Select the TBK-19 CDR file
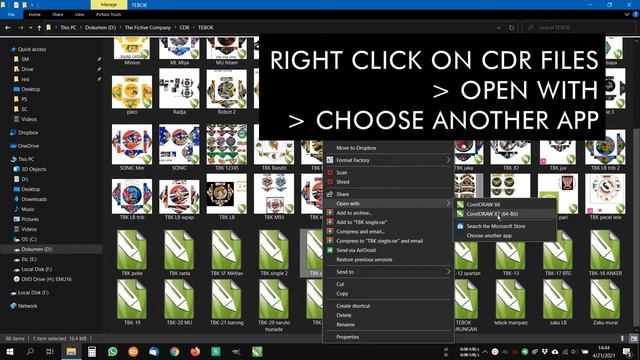The height and width of the screenshot is (360, 640). [x=132, y=302]
